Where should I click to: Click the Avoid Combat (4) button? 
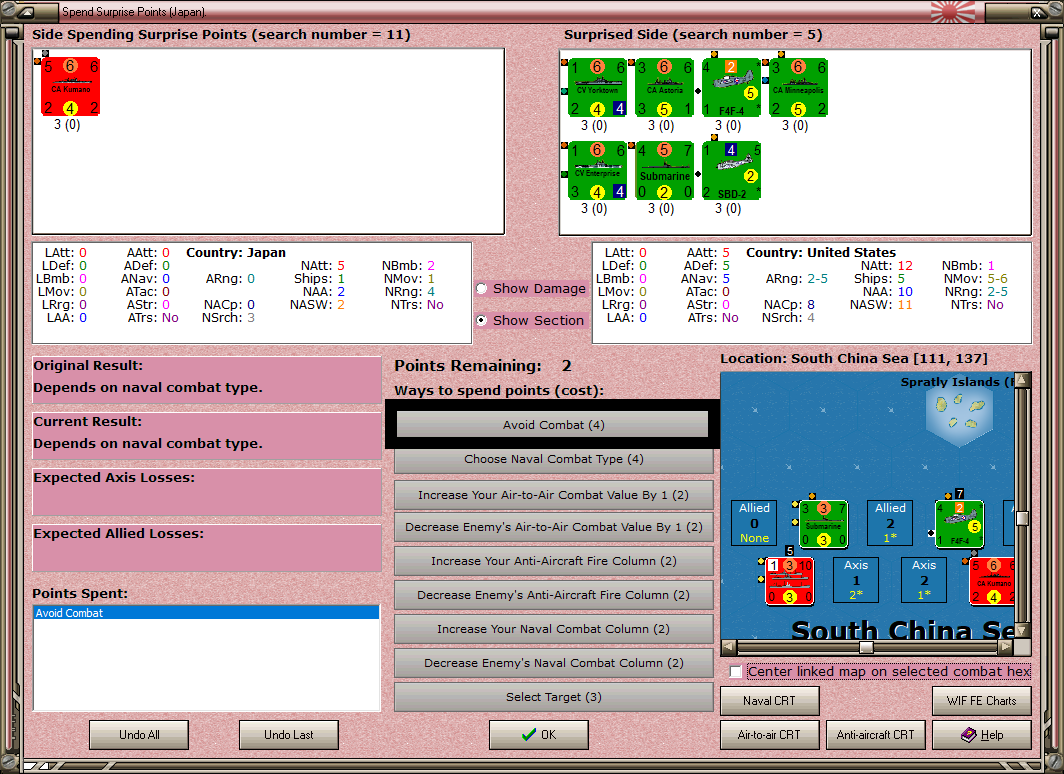(552, 425)
